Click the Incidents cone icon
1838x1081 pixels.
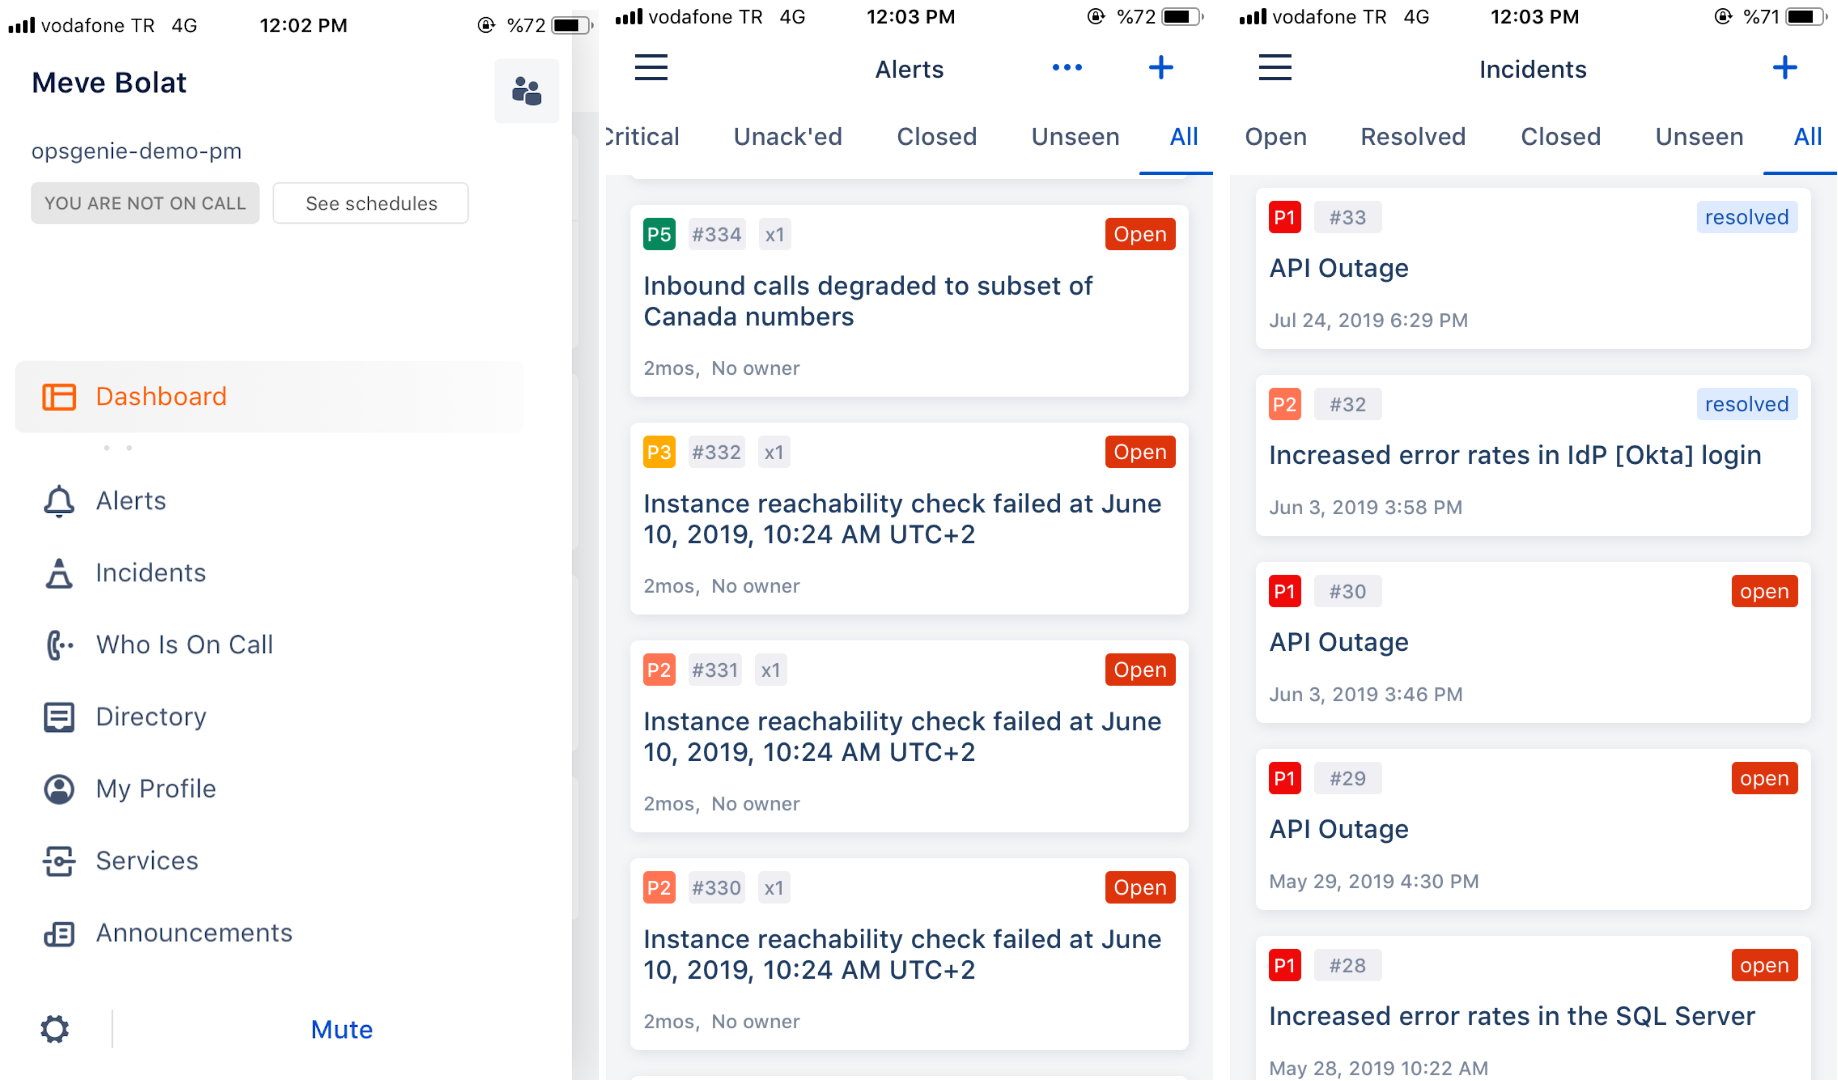coord(59,573)
